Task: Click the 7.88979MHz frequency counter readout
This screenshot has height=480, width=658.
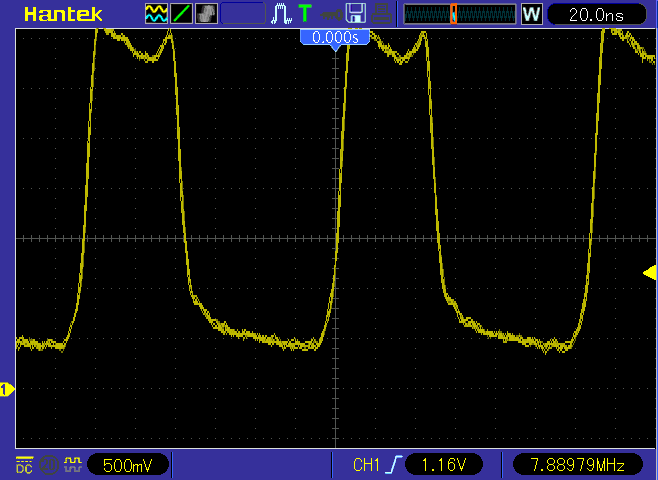Action: (x=578, y=465)
